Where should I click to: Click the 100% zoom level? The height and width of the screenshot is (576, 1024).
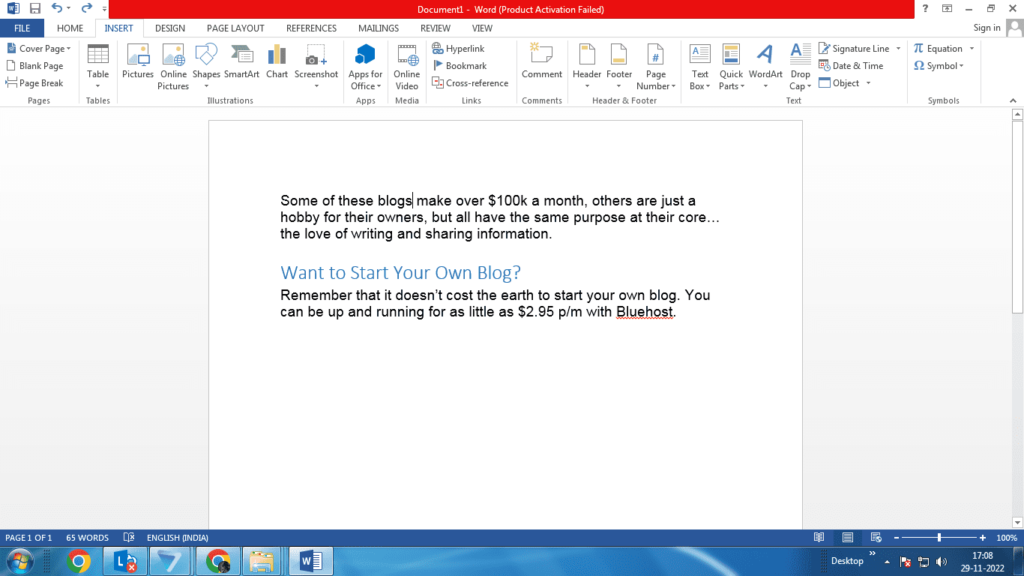pyautogui.click(x=1006, y=537)
